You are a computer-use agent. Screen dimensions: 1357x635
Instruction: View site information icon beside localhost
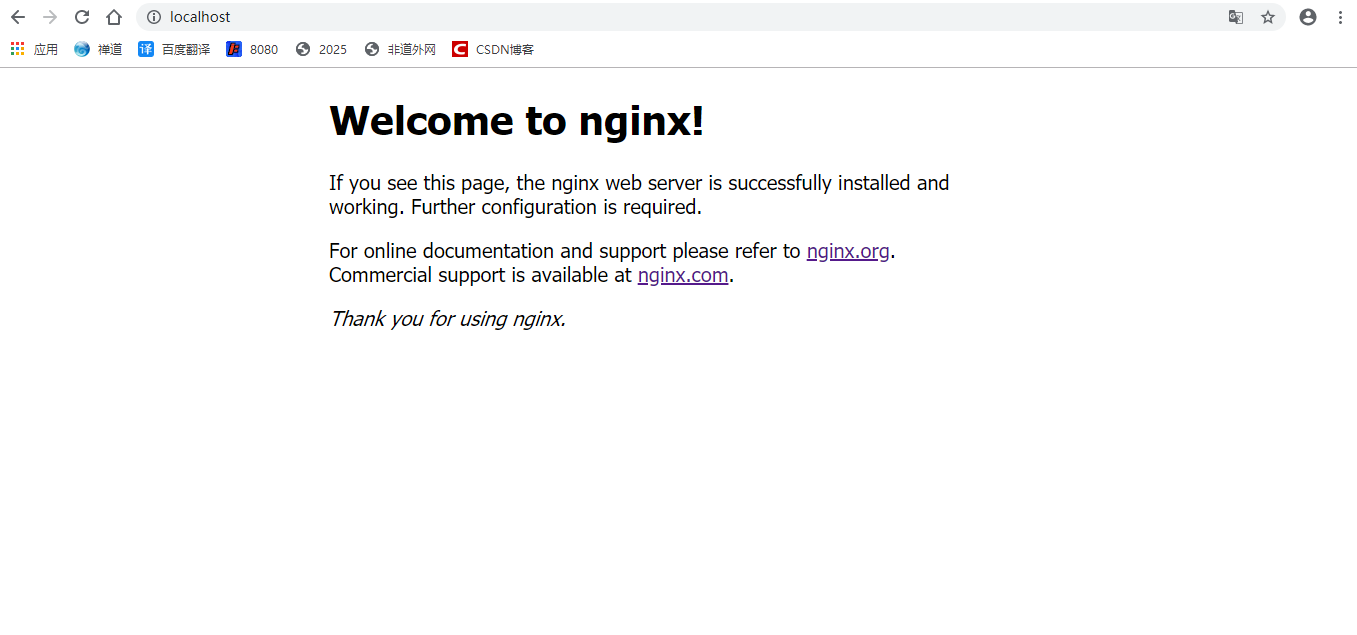(154, 17)
